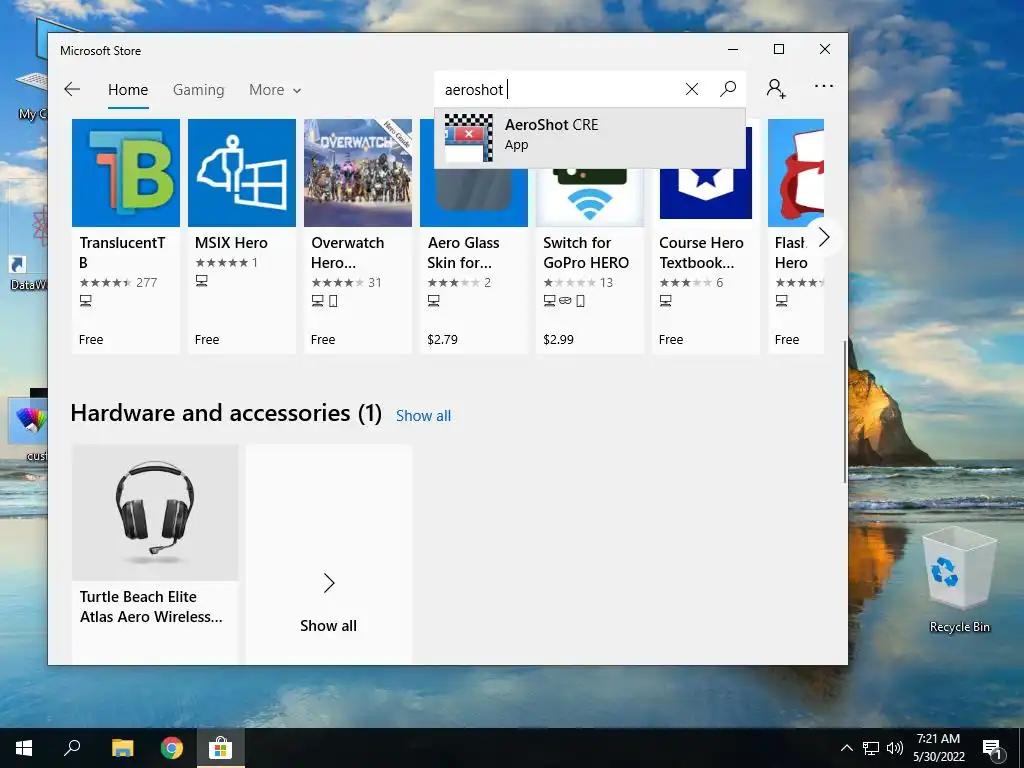The image size is (1024, 768).
Task: Click the Hardware and accessories (1) heading
Action: [x=226, y=413]
